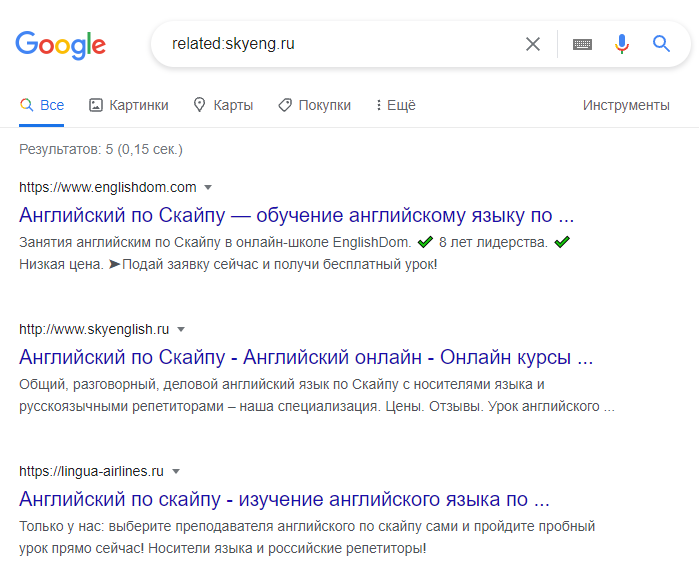Expand the lingua-airlines.ru result dropdown arrow
The height and width of the screenshot is (575, 699).
coord(176,472)
